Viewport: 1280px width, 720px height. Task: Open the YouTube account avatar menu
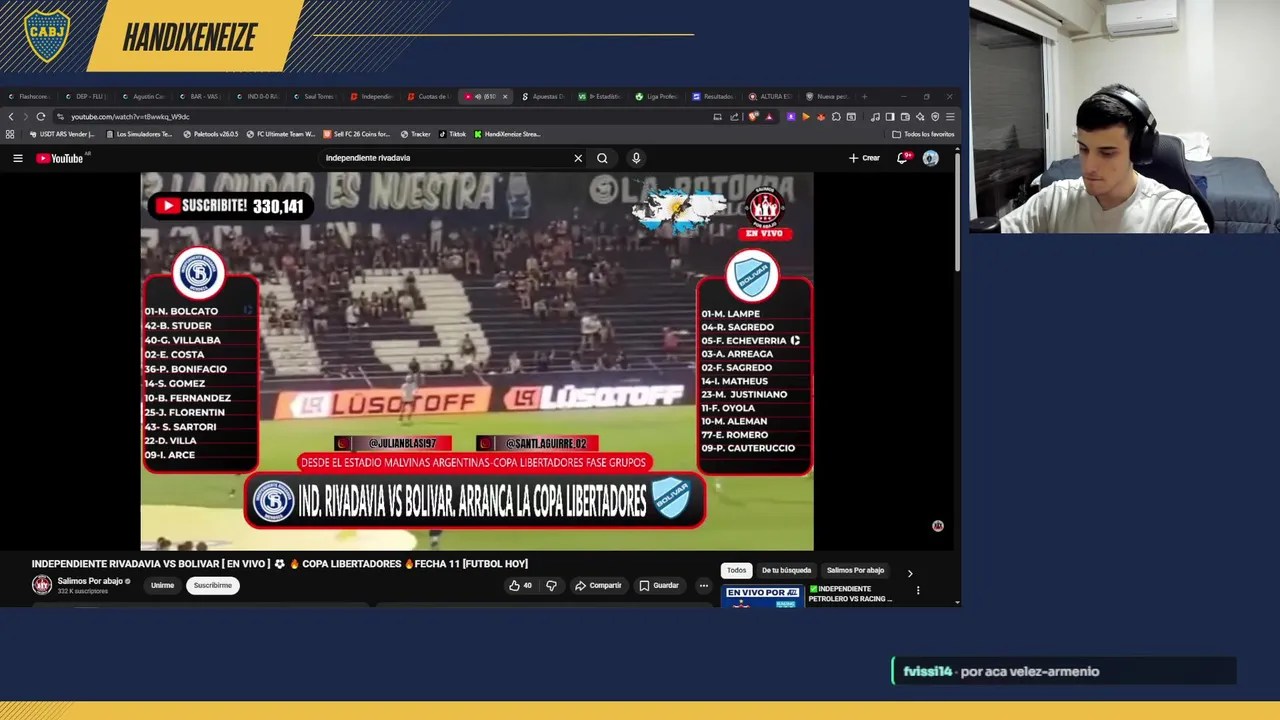coord(931,158)
